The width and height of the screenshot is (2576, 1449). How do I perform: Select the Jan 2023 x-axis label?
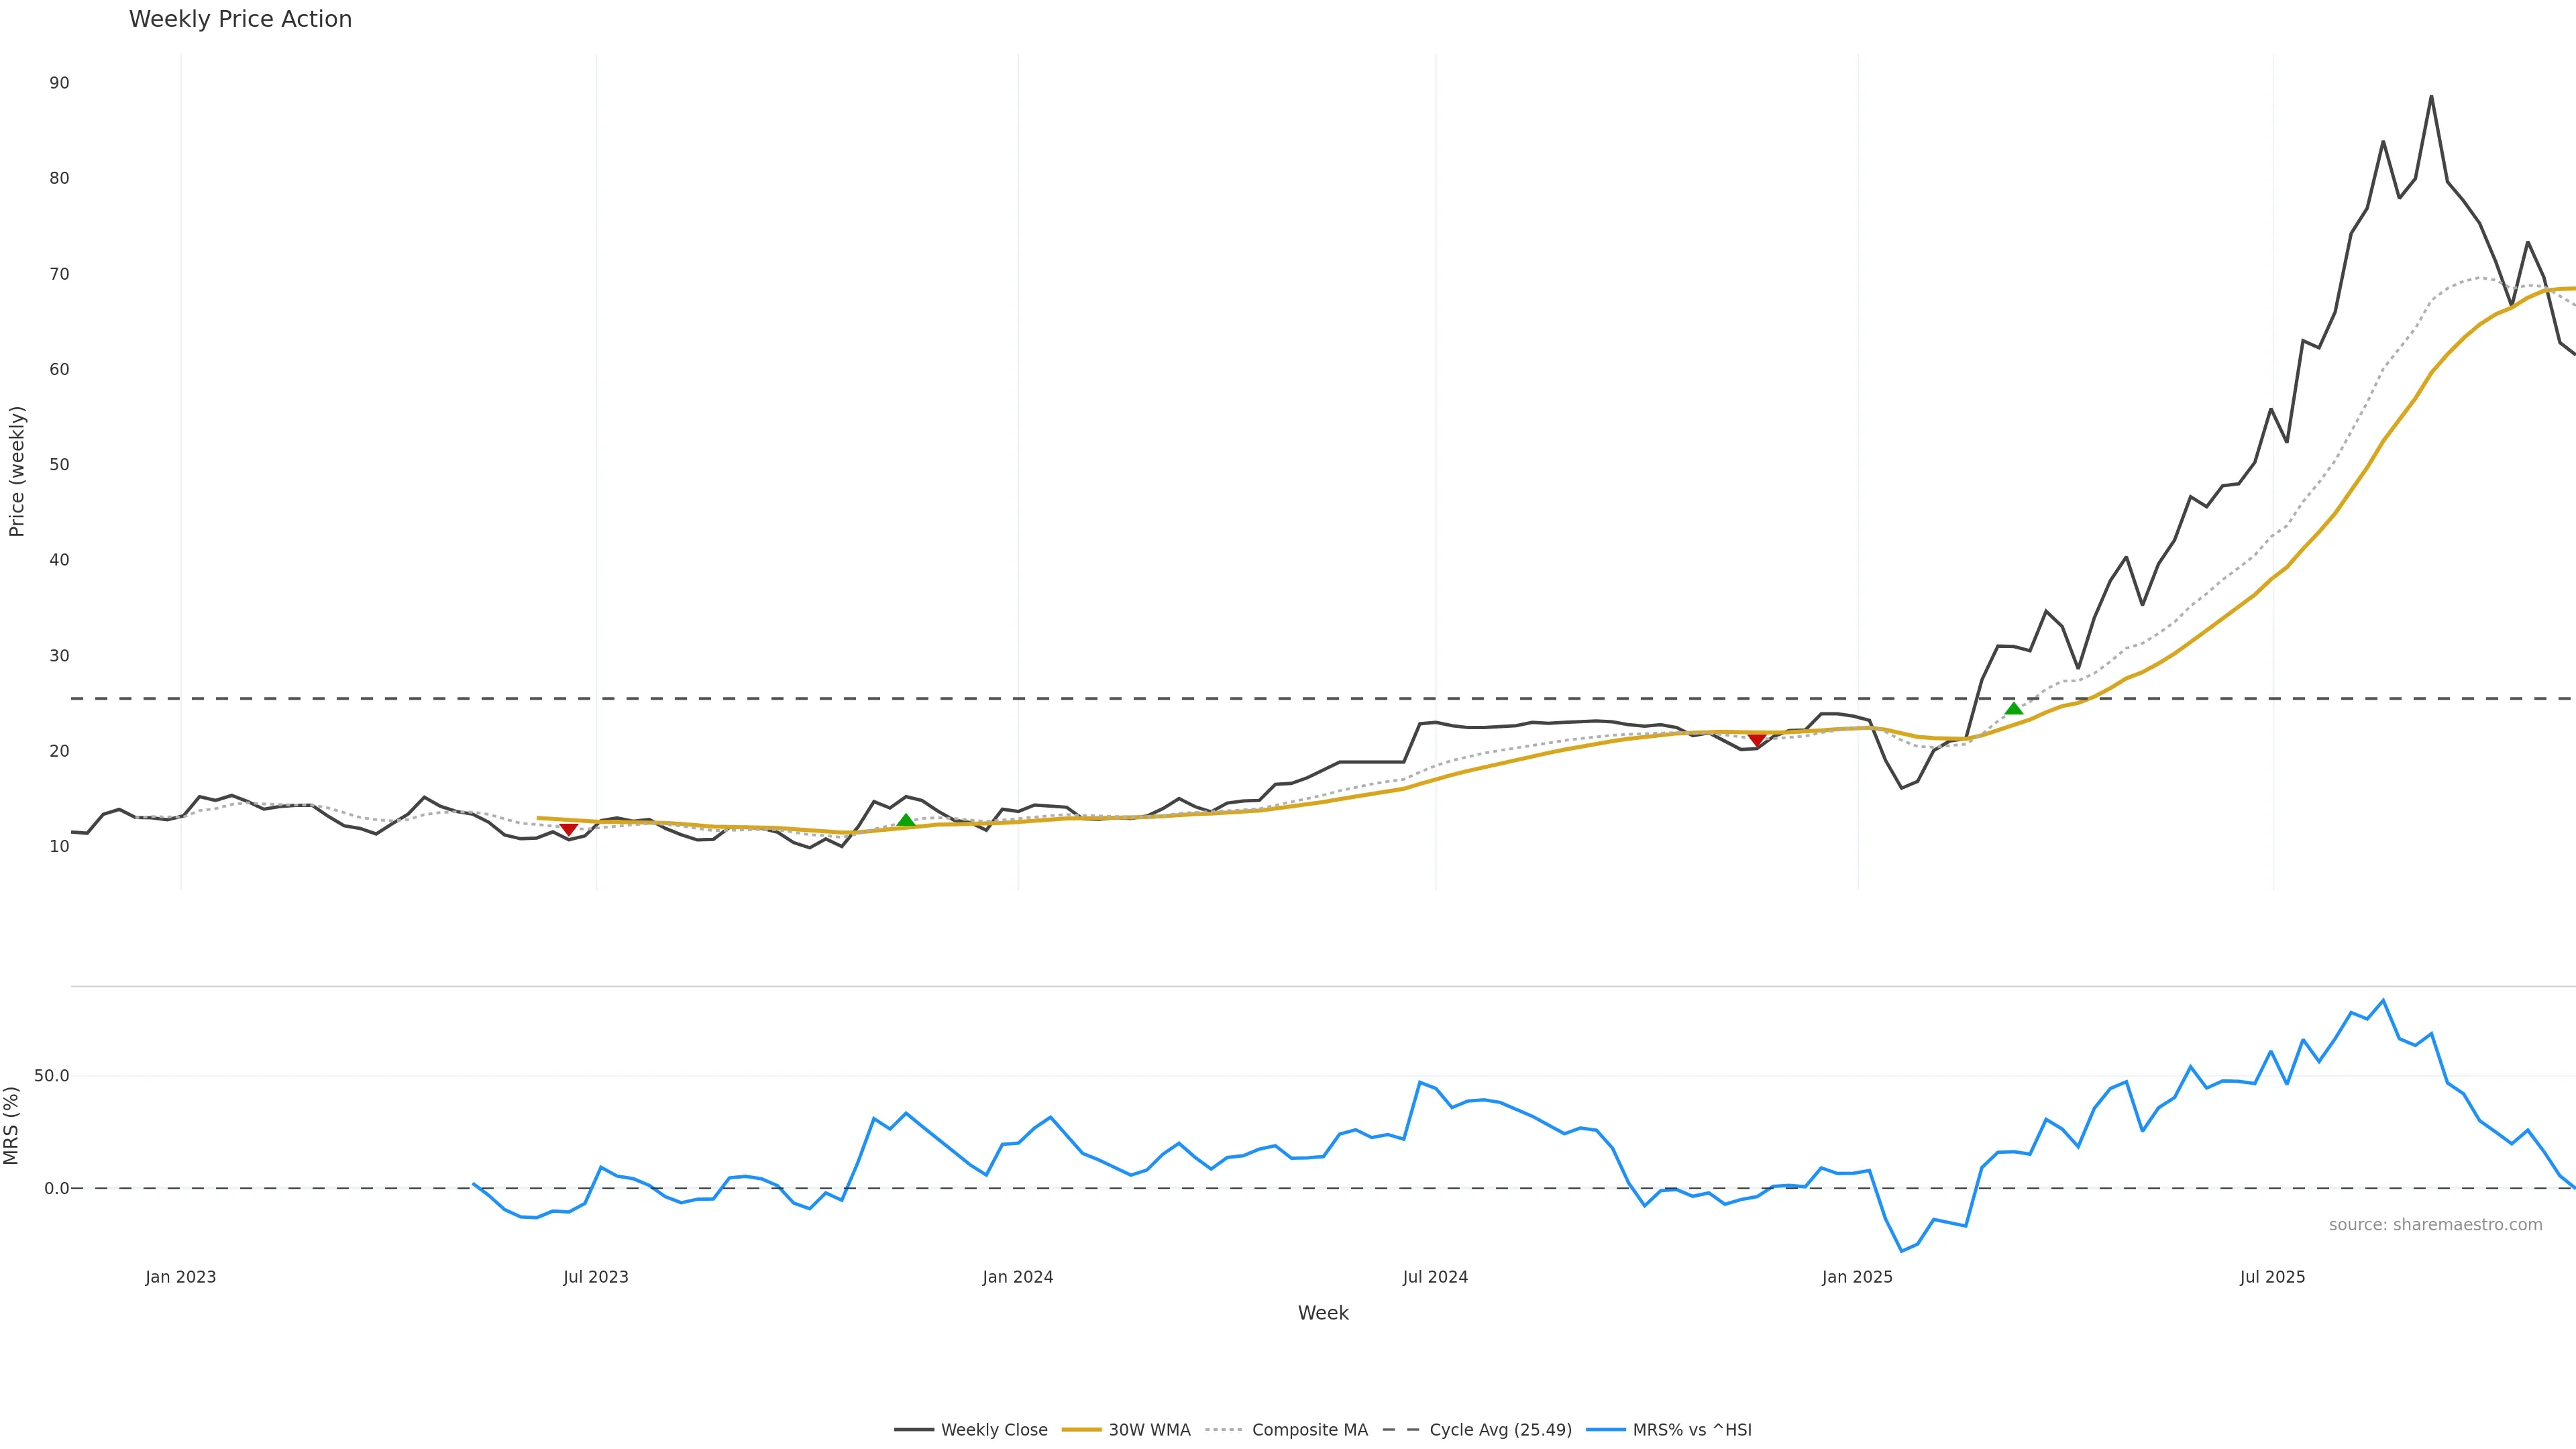tap(181, 1277)
